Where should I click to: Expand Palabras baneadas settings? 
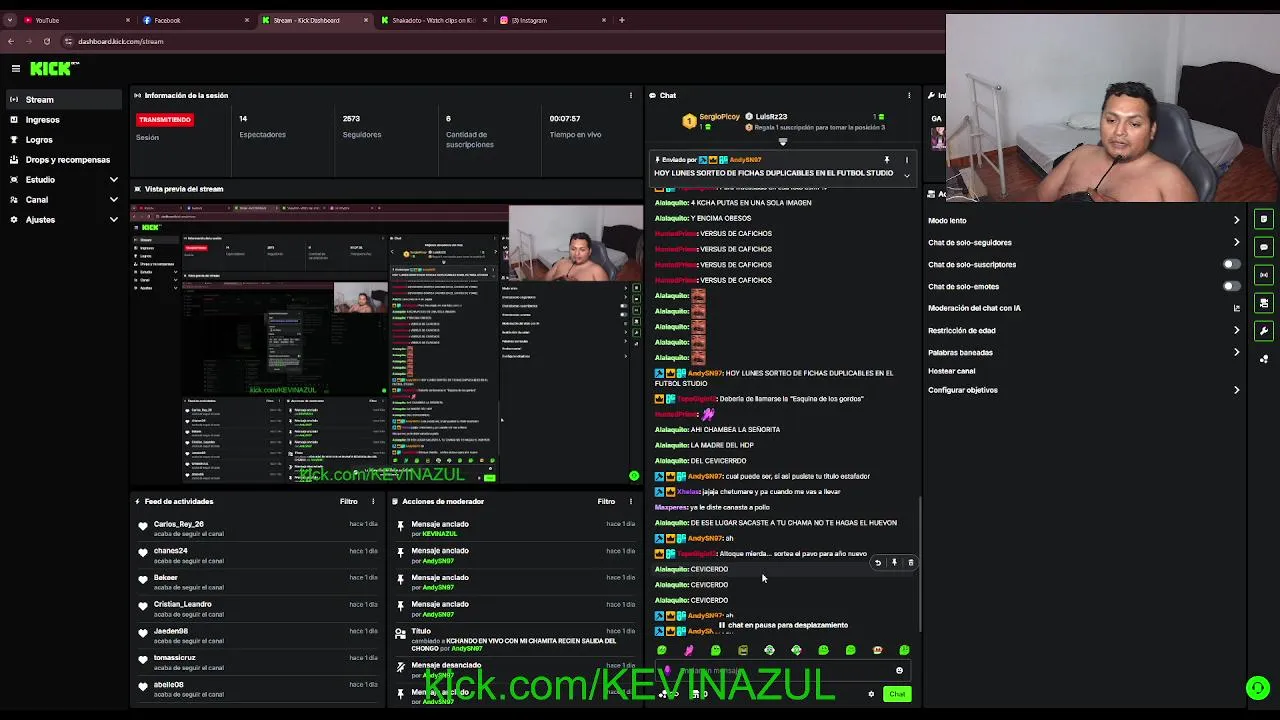point(1236,352)
